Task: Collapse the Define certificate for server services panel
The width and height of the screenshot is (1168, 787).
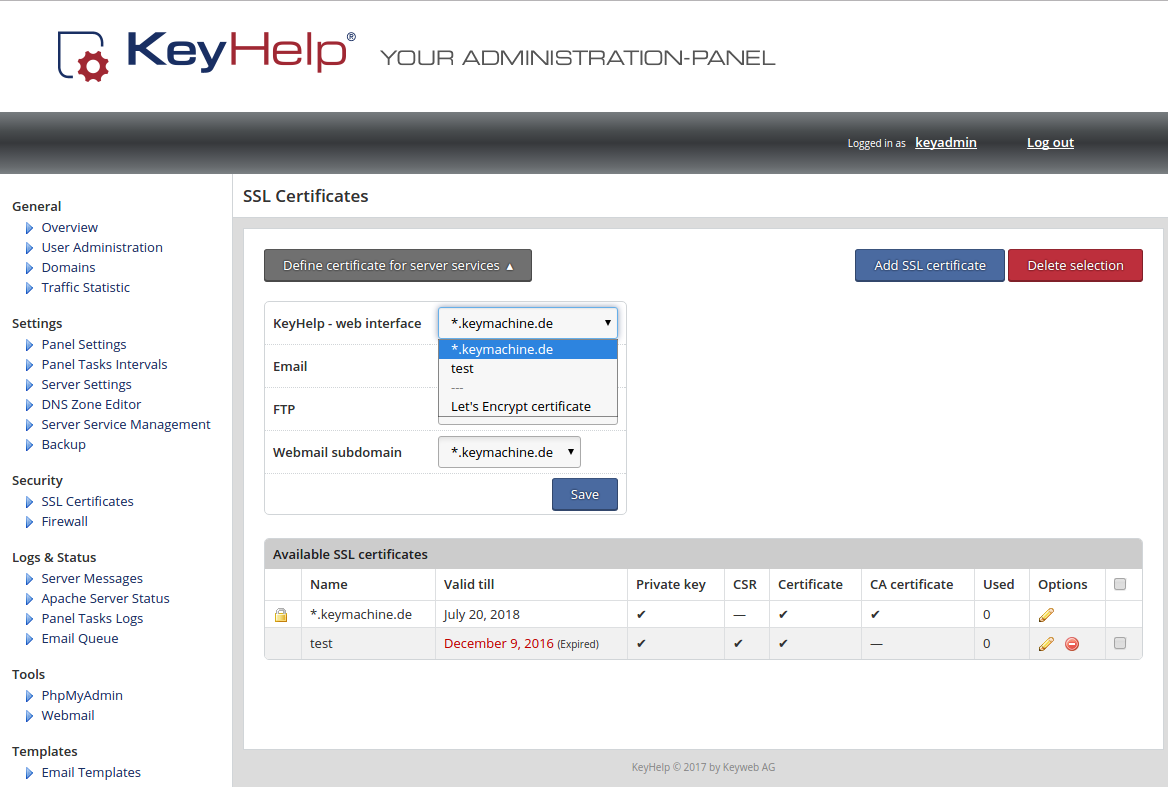Action: point(397,266)
